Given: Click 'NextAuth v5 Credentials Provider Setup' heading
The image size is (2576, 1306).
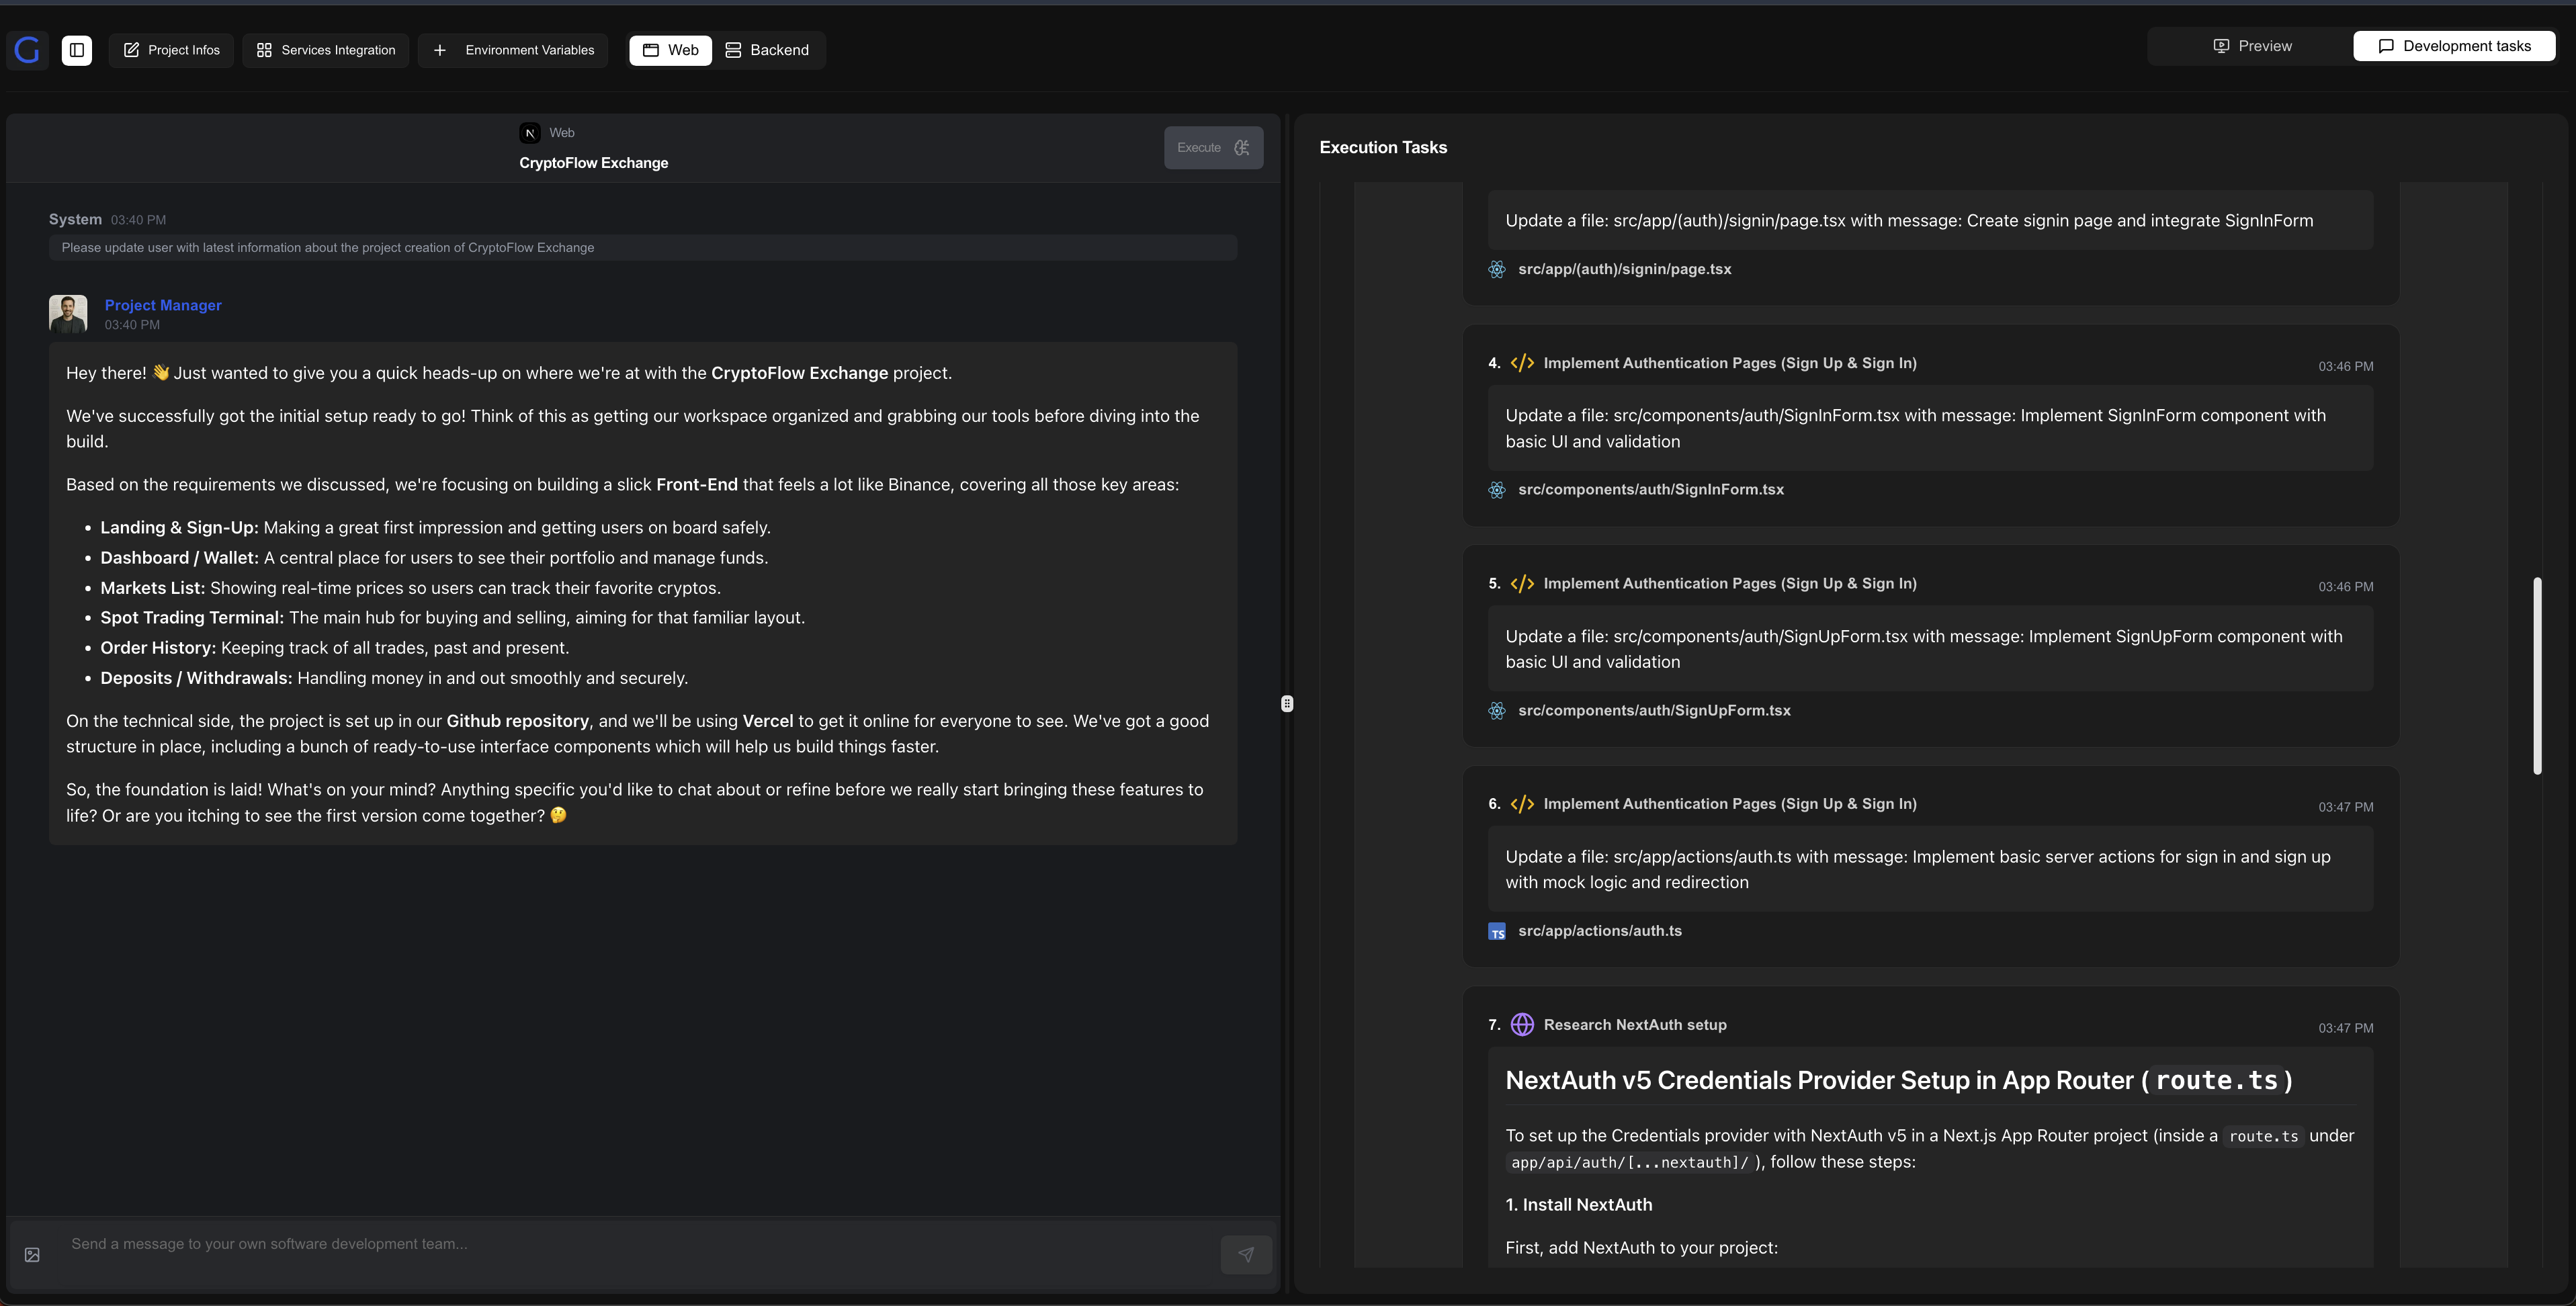Looking at the screenshot, I should (x=1899, y=1081).
